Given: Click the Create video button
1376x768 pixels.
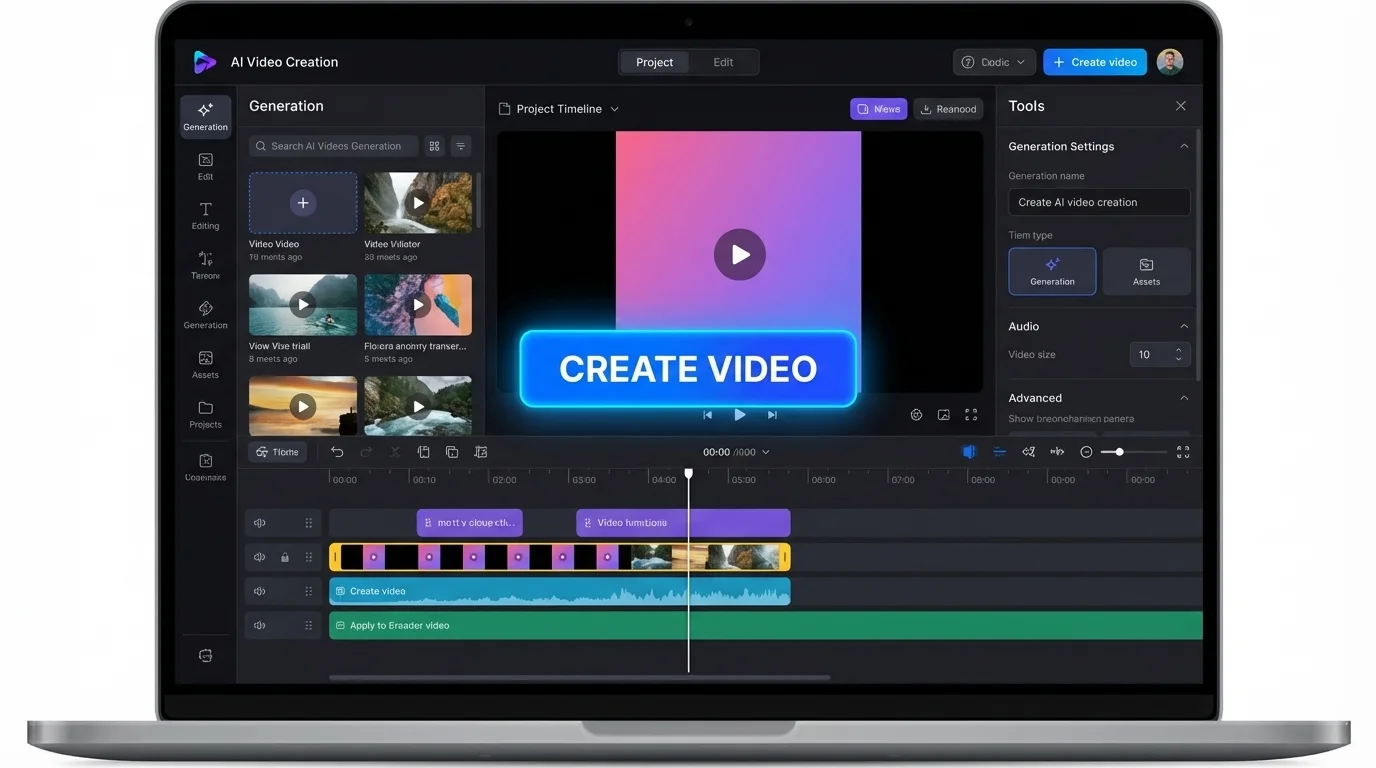Looking at the screenshot, I should [x=1094, y=61].
